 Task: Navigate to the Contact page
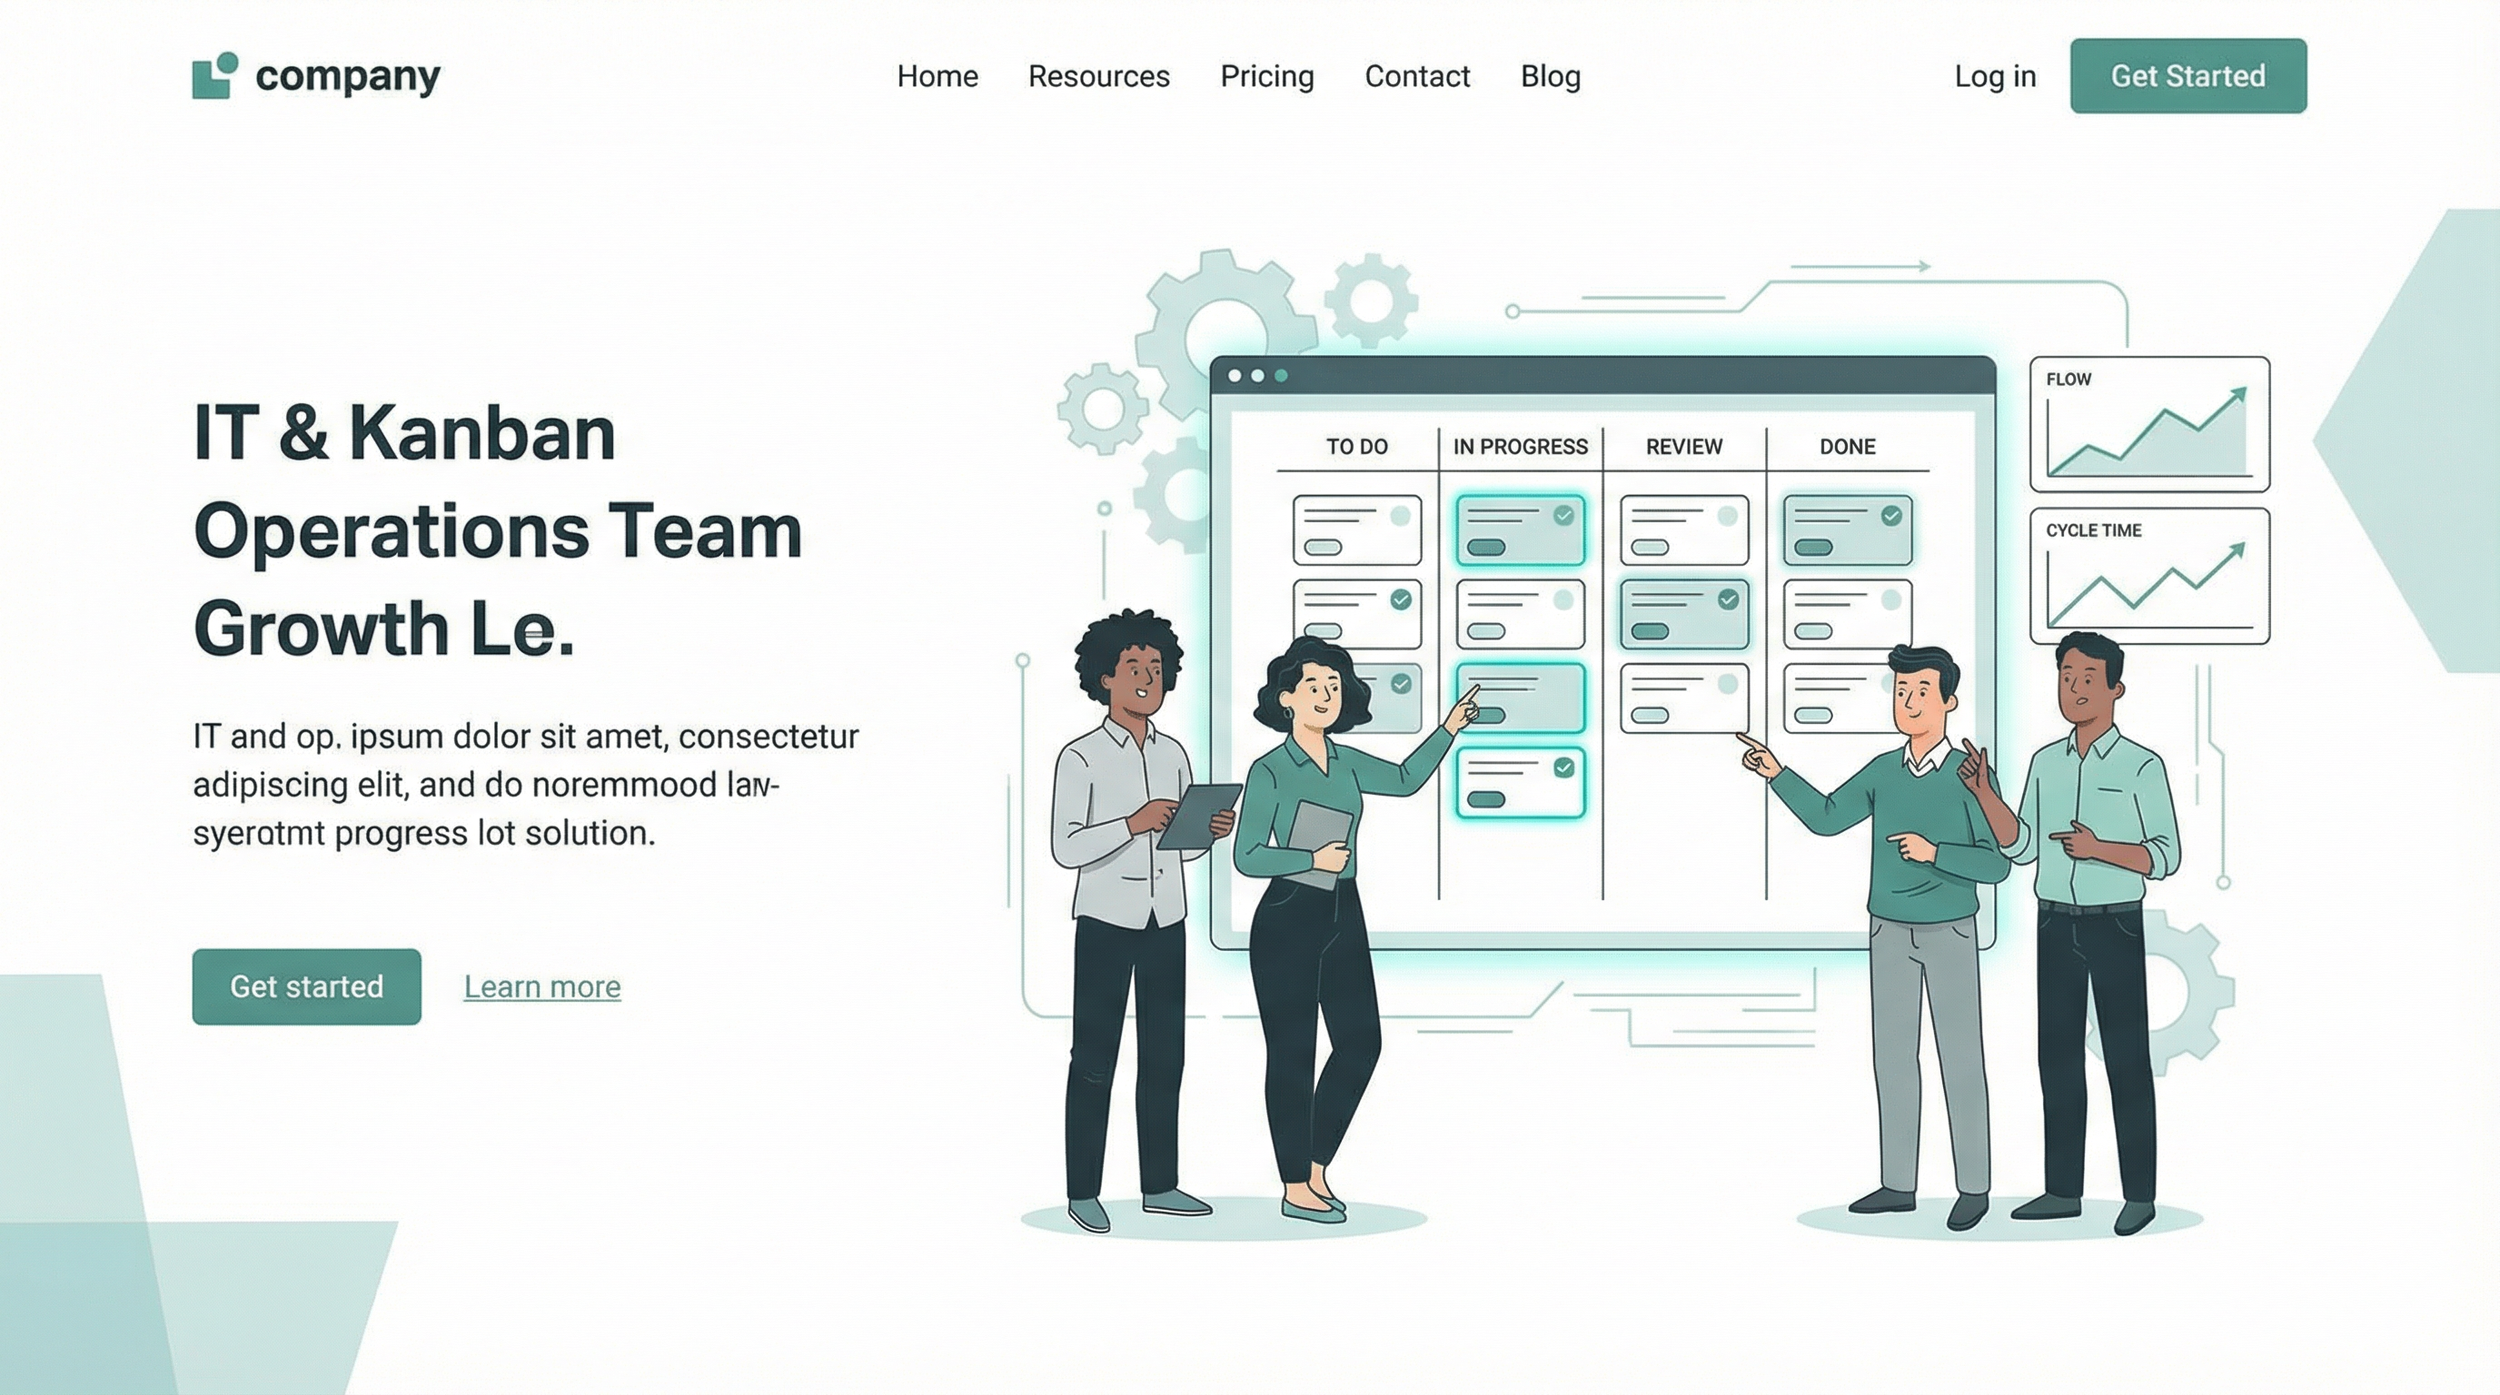[1416, 76]
